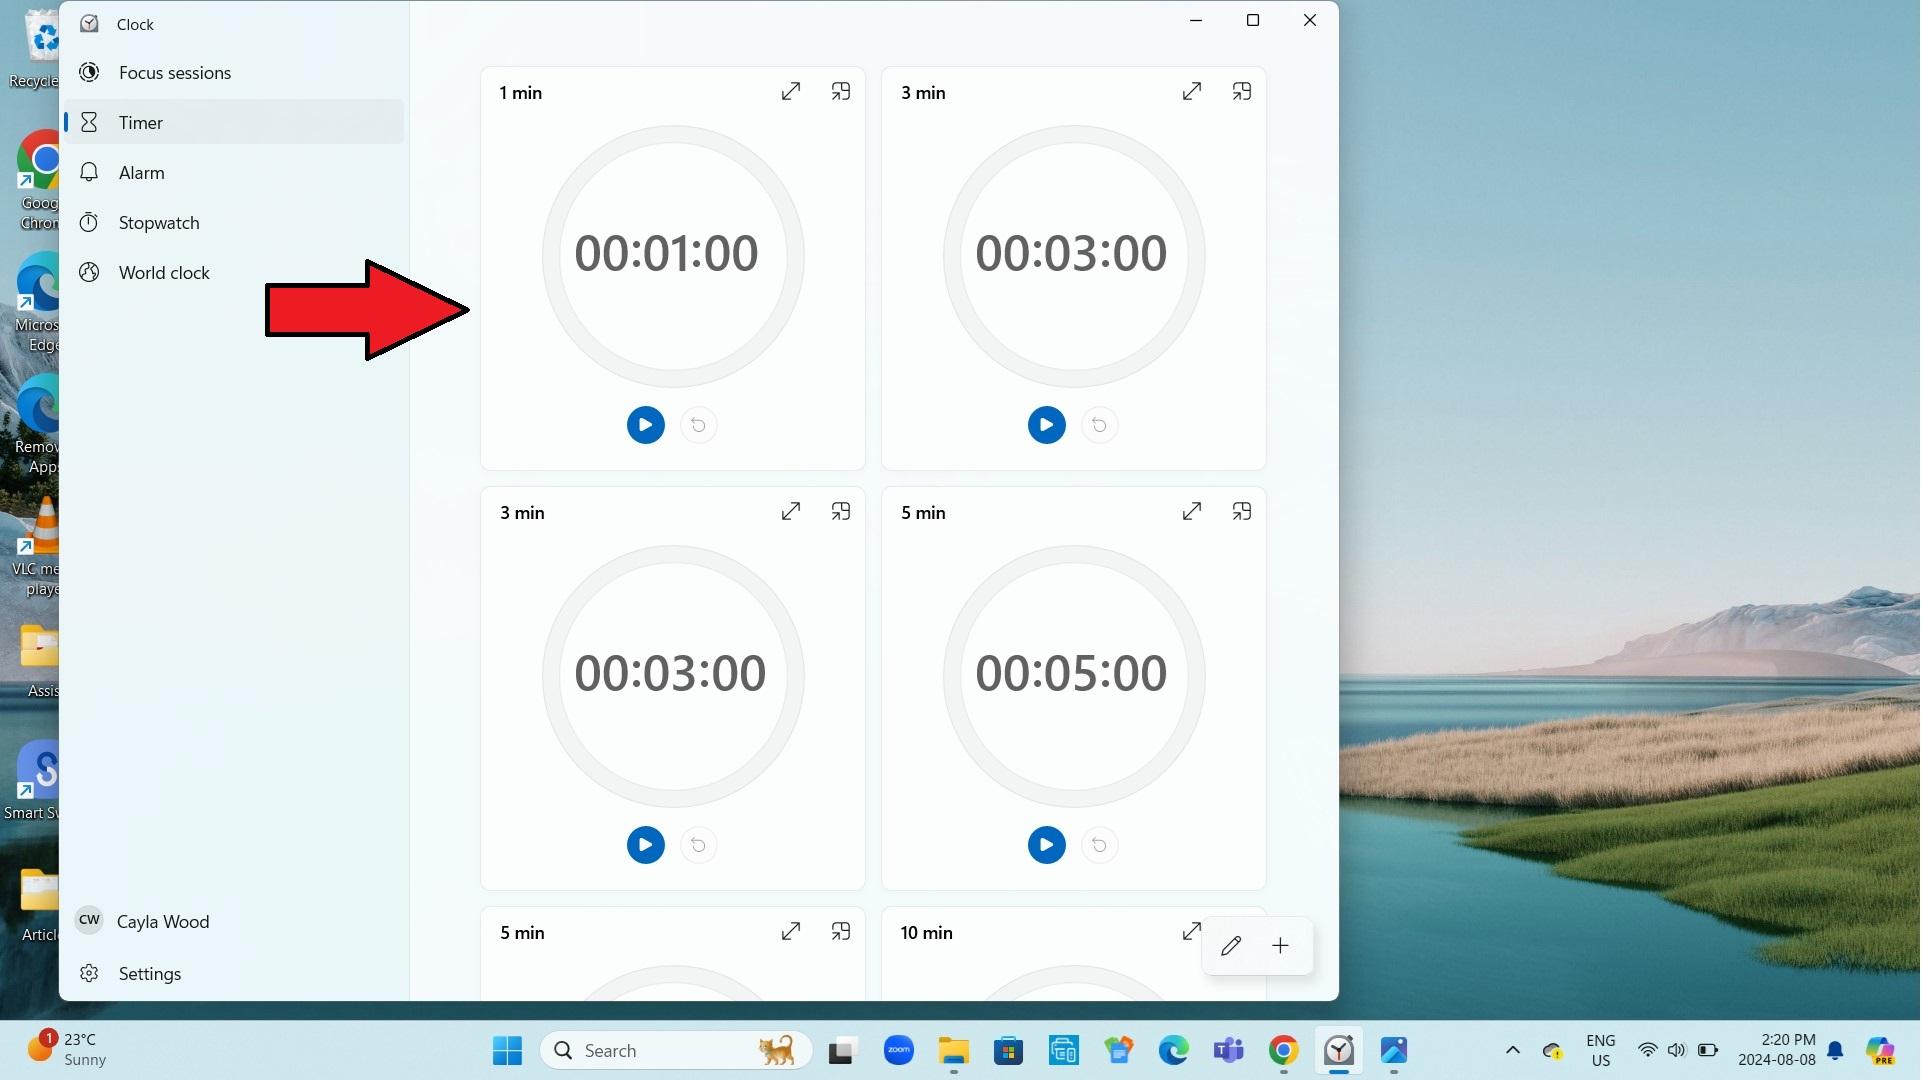Image resolution: width=1921 pixels, height=1080 pixels.
Task: Open Settings in the Clock sidebar
Action: (234, 973)
